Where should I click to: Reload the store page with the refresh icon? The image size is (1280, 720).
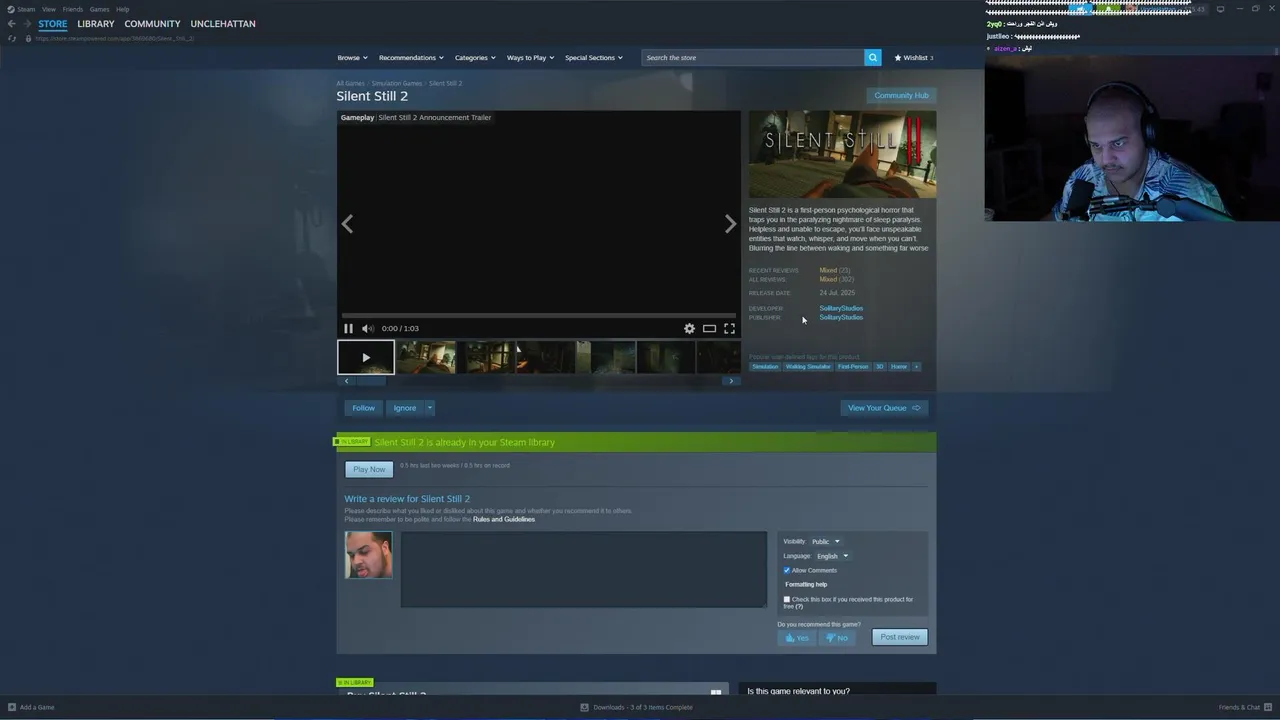coord(12,38)
